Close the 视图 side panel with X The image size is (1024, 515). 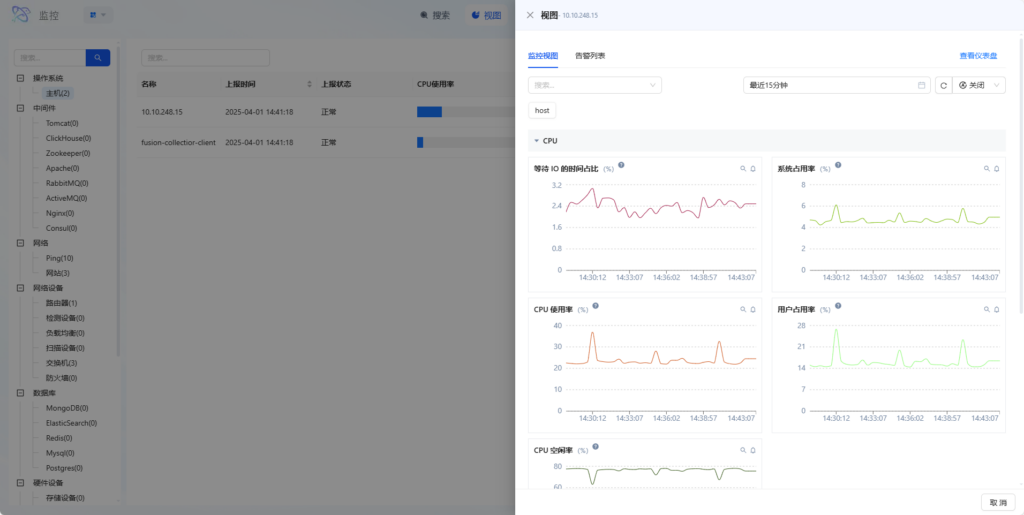coord(530,15)
